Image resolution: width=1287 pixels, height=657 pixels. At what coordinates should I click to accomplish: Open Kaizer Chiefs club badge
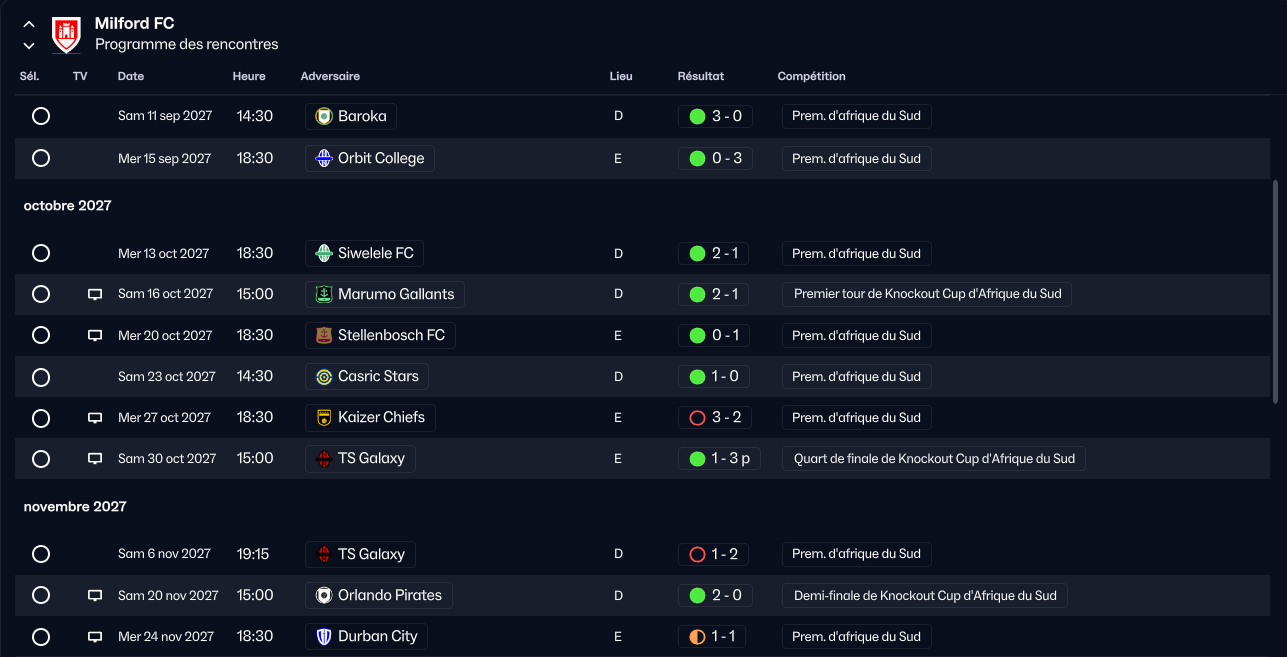coord(324,418)
